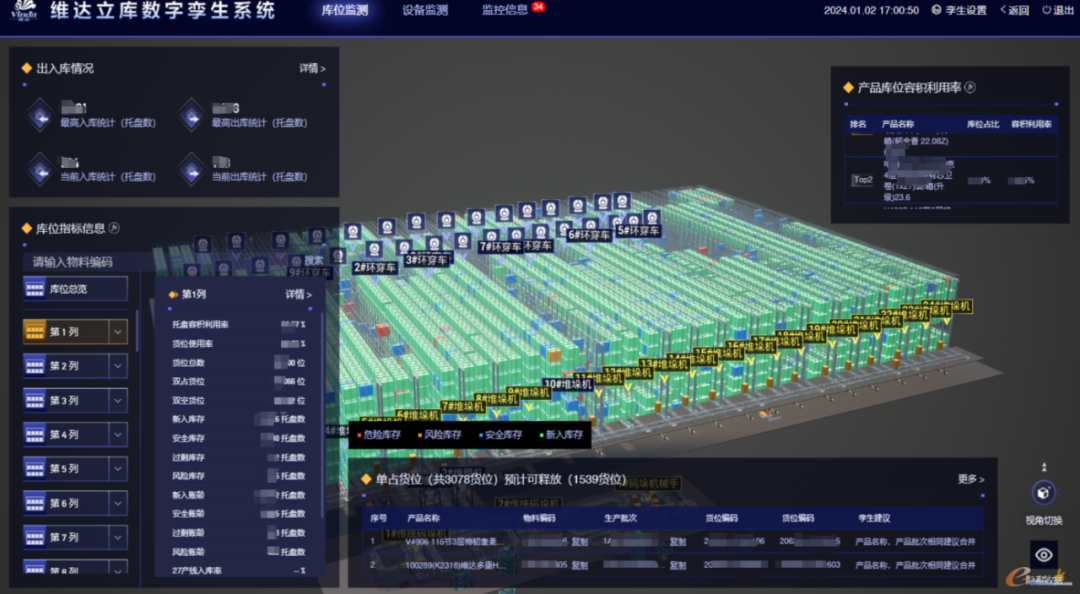The image size is (1080, 594).
Task: Open 详情 for the 第1列 popup
Action: coord(298,294)
